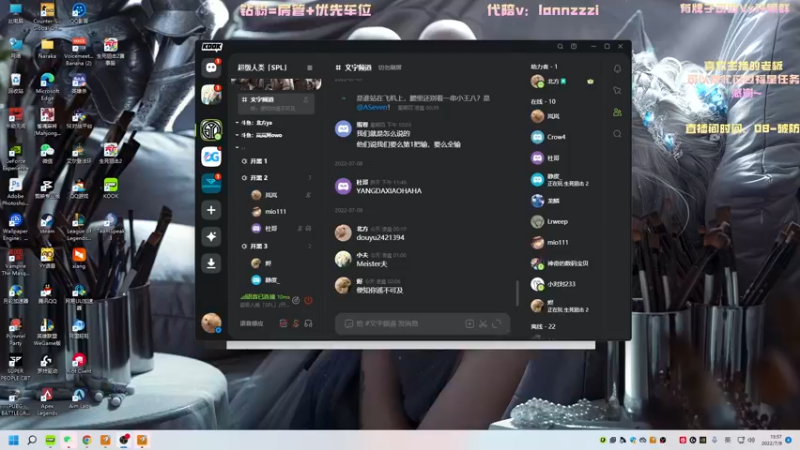Click the search icon below member list toggle
800x450 pixels.
pos(617,134)
